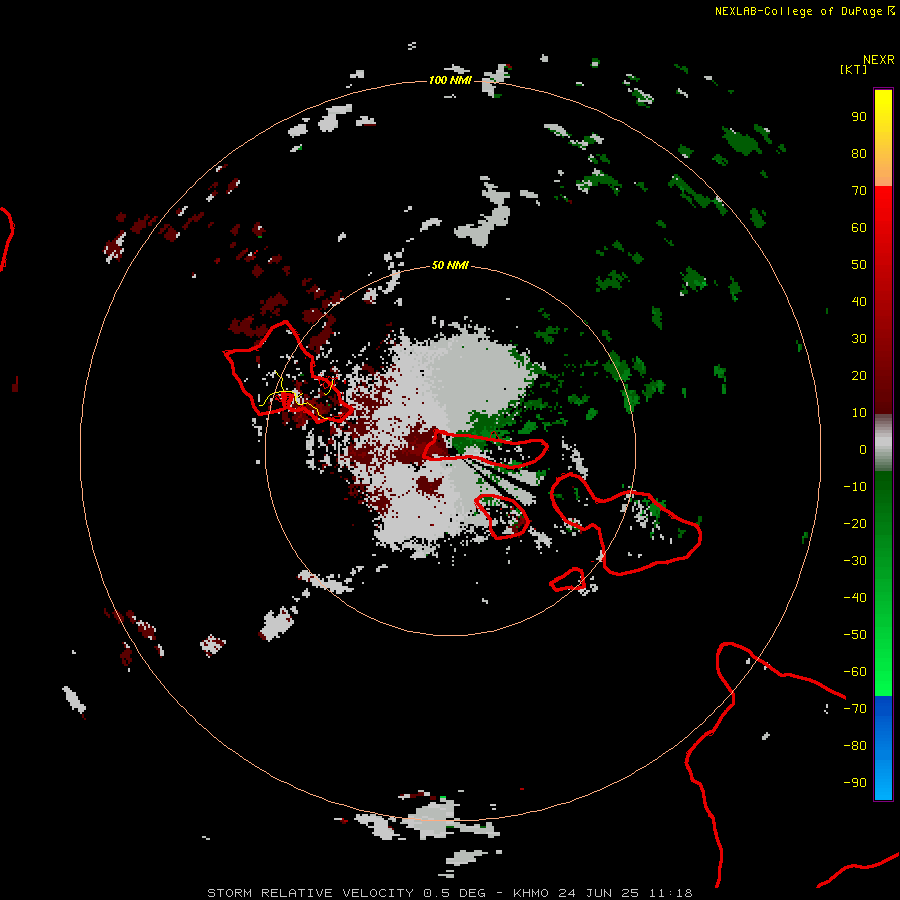Screen dimensions: 900x900
Task: Click the -80 value on the color scale
Action: point(855,746)
